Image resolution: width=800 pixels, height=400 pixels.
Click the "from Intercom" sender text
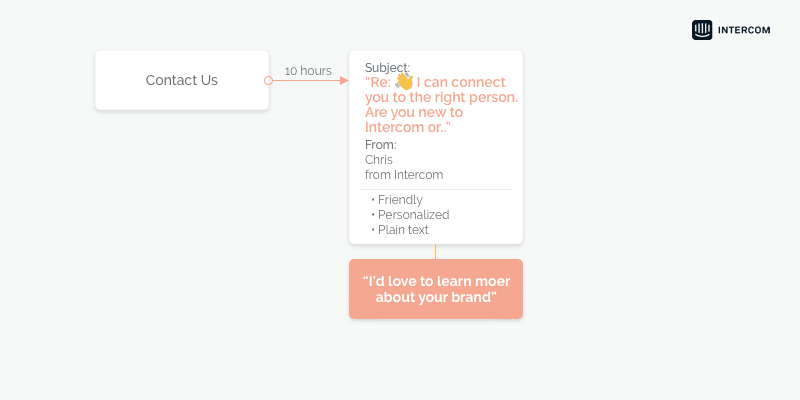pos(404,175)
